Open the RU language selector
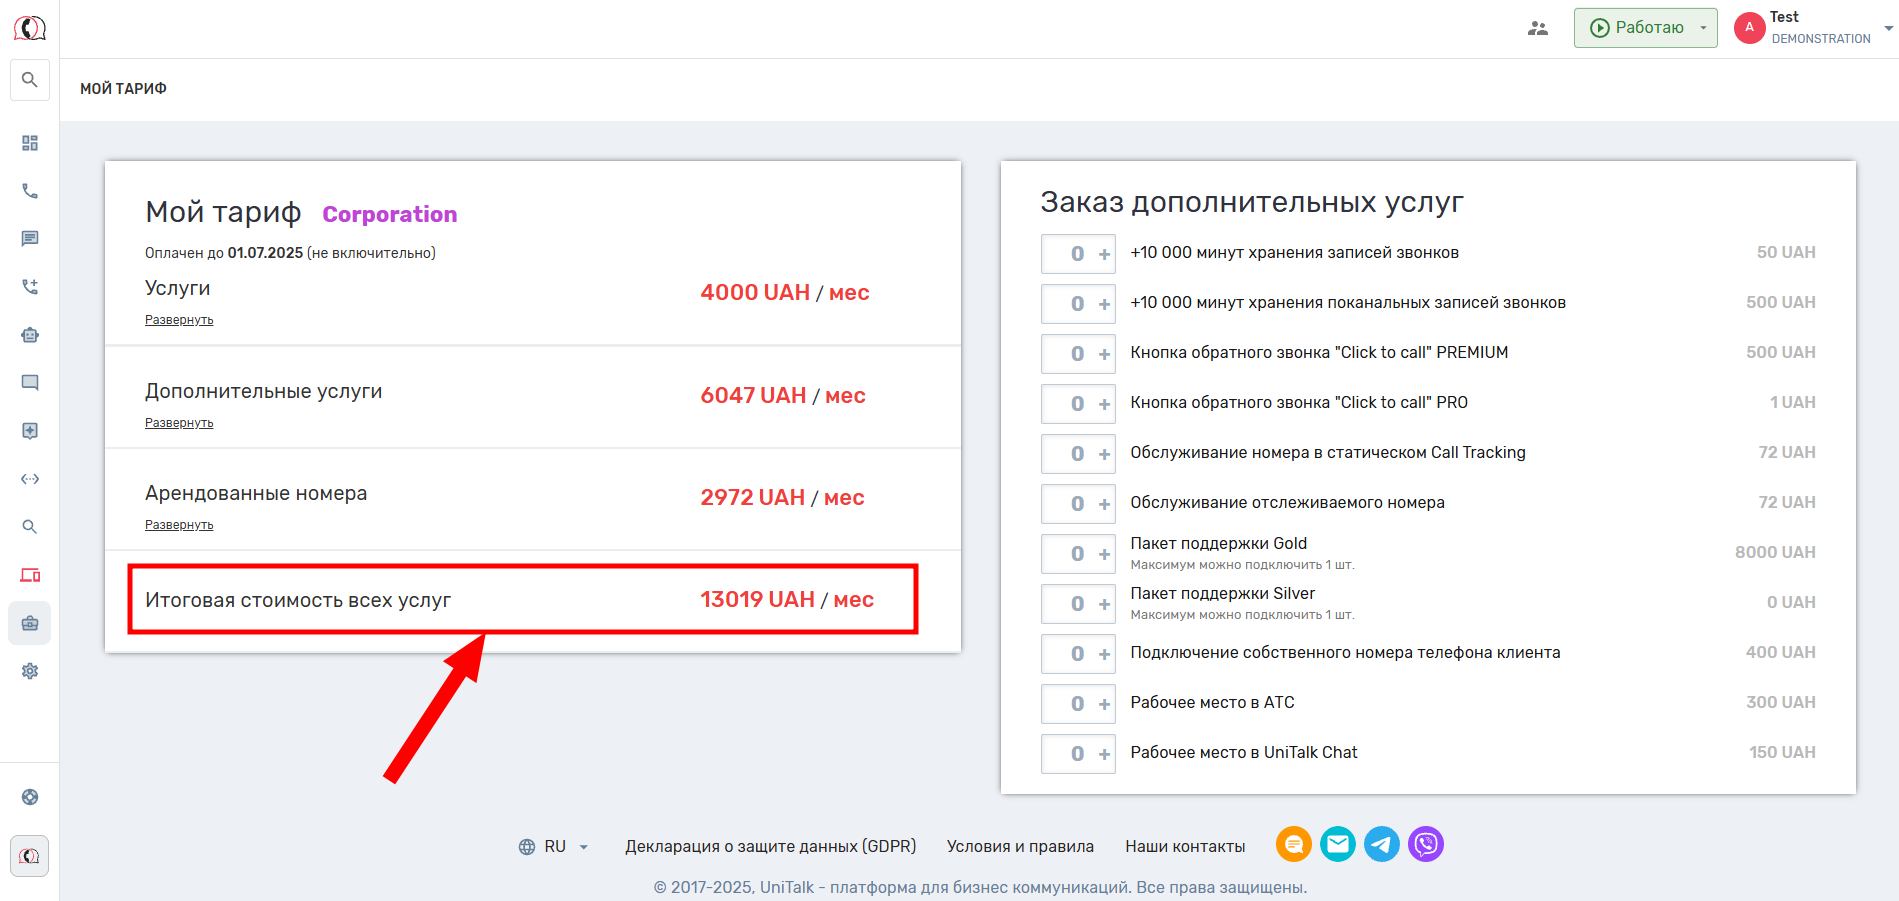 pyautogui.click(x=554, y=847)
